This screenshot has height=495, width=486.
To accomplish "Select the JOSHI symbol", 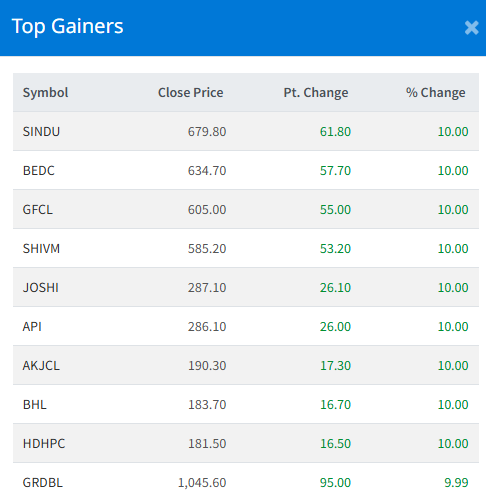I will pos(41,287).
